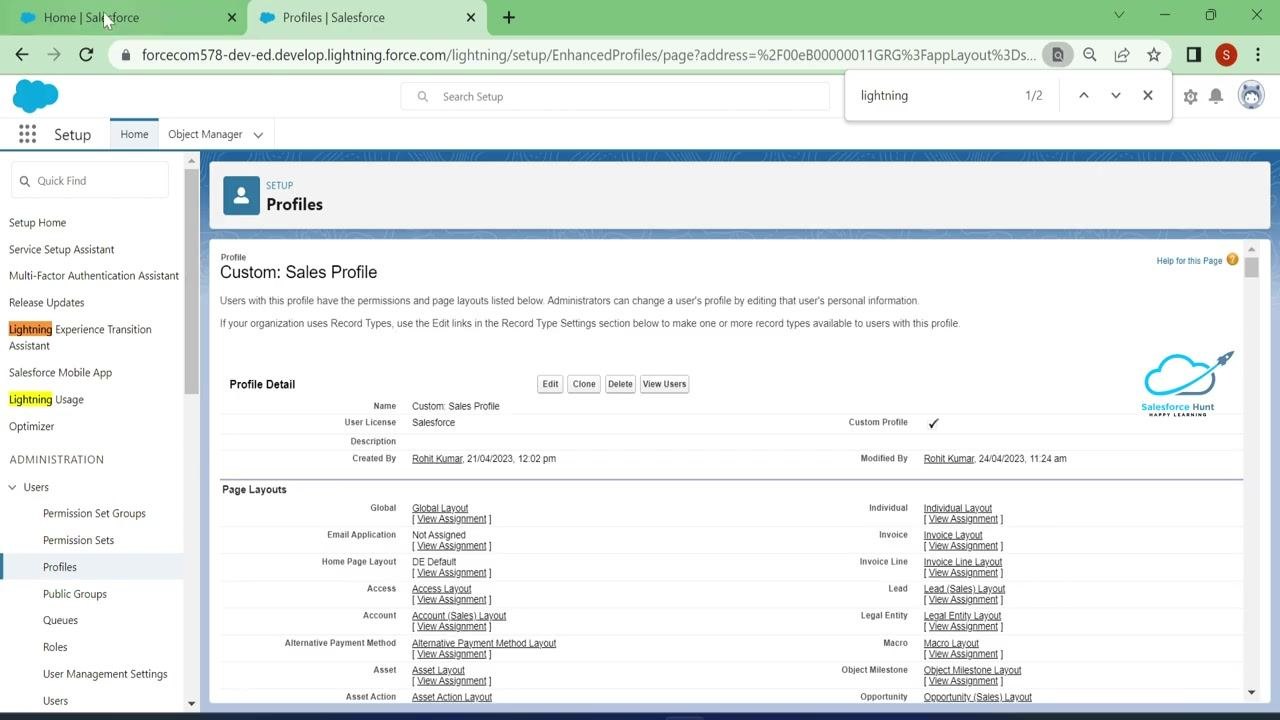Open Setup Home in sidebar
The width and height of the screenshot is (1280, 720).
tap(38, 222)
